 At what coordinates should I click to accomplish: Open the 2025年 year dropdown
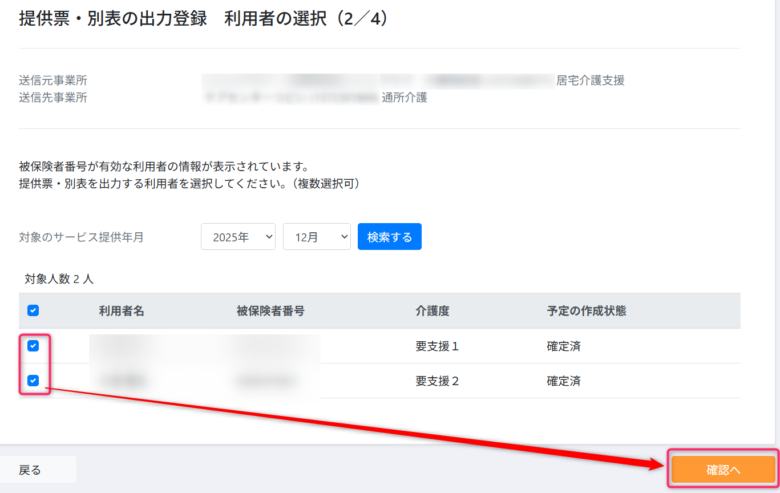tap(238, 236)
